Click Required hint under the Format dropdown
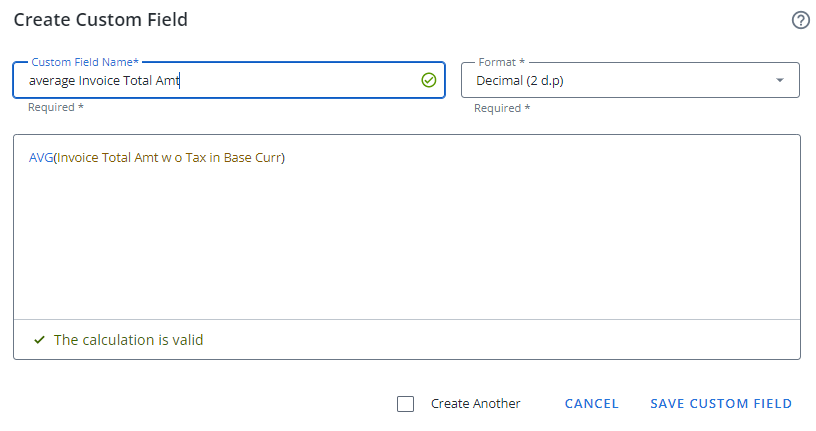 [x=502, y=108]
